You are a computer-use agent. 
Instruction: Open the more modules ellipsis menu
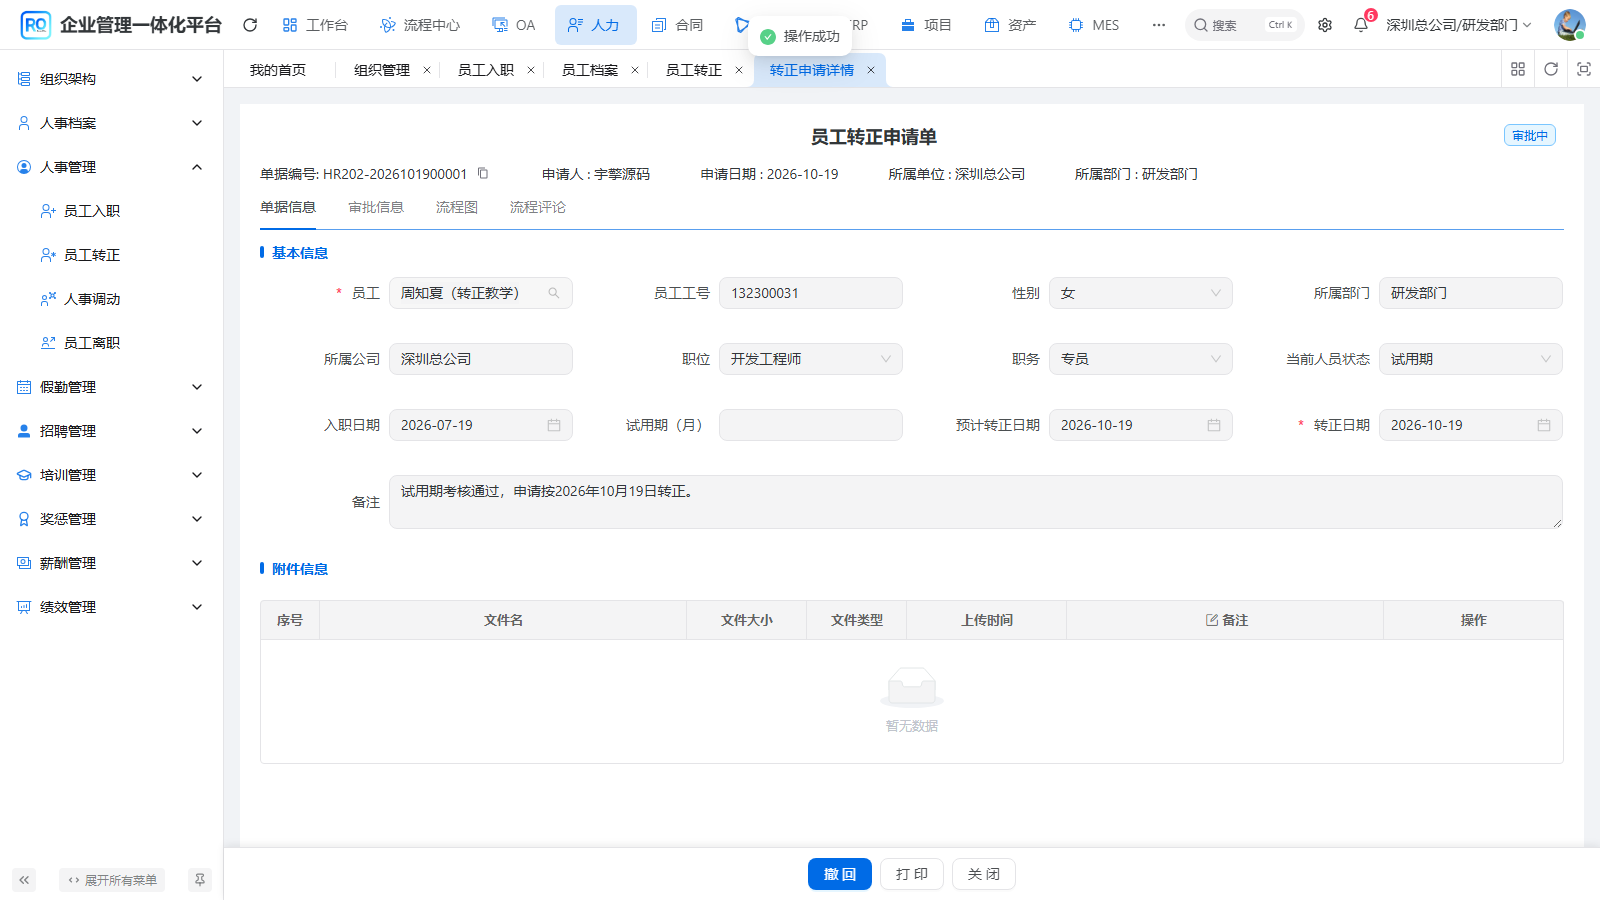pyautogui.click(x=1158, y=25)
